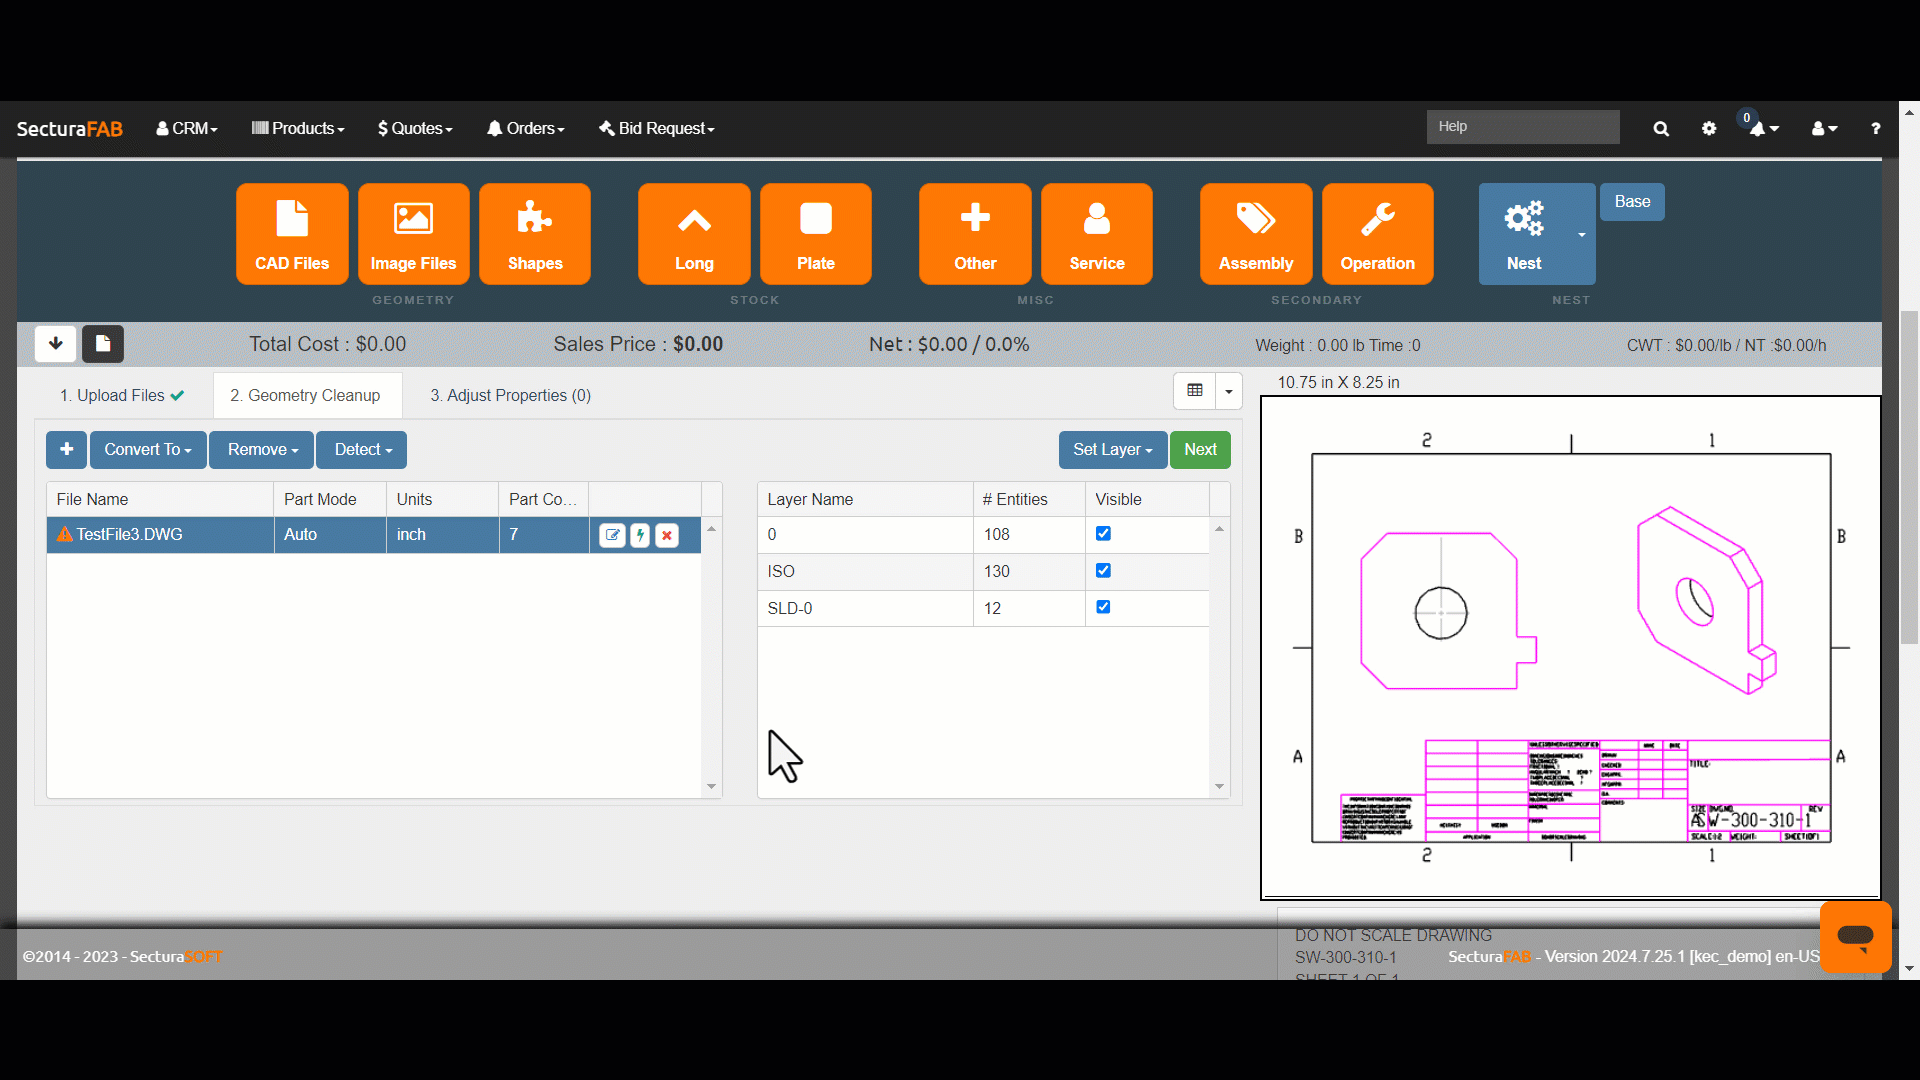Hide the SLD-0 layer checkbox

pyautogui.click(x=1103, y=607)
